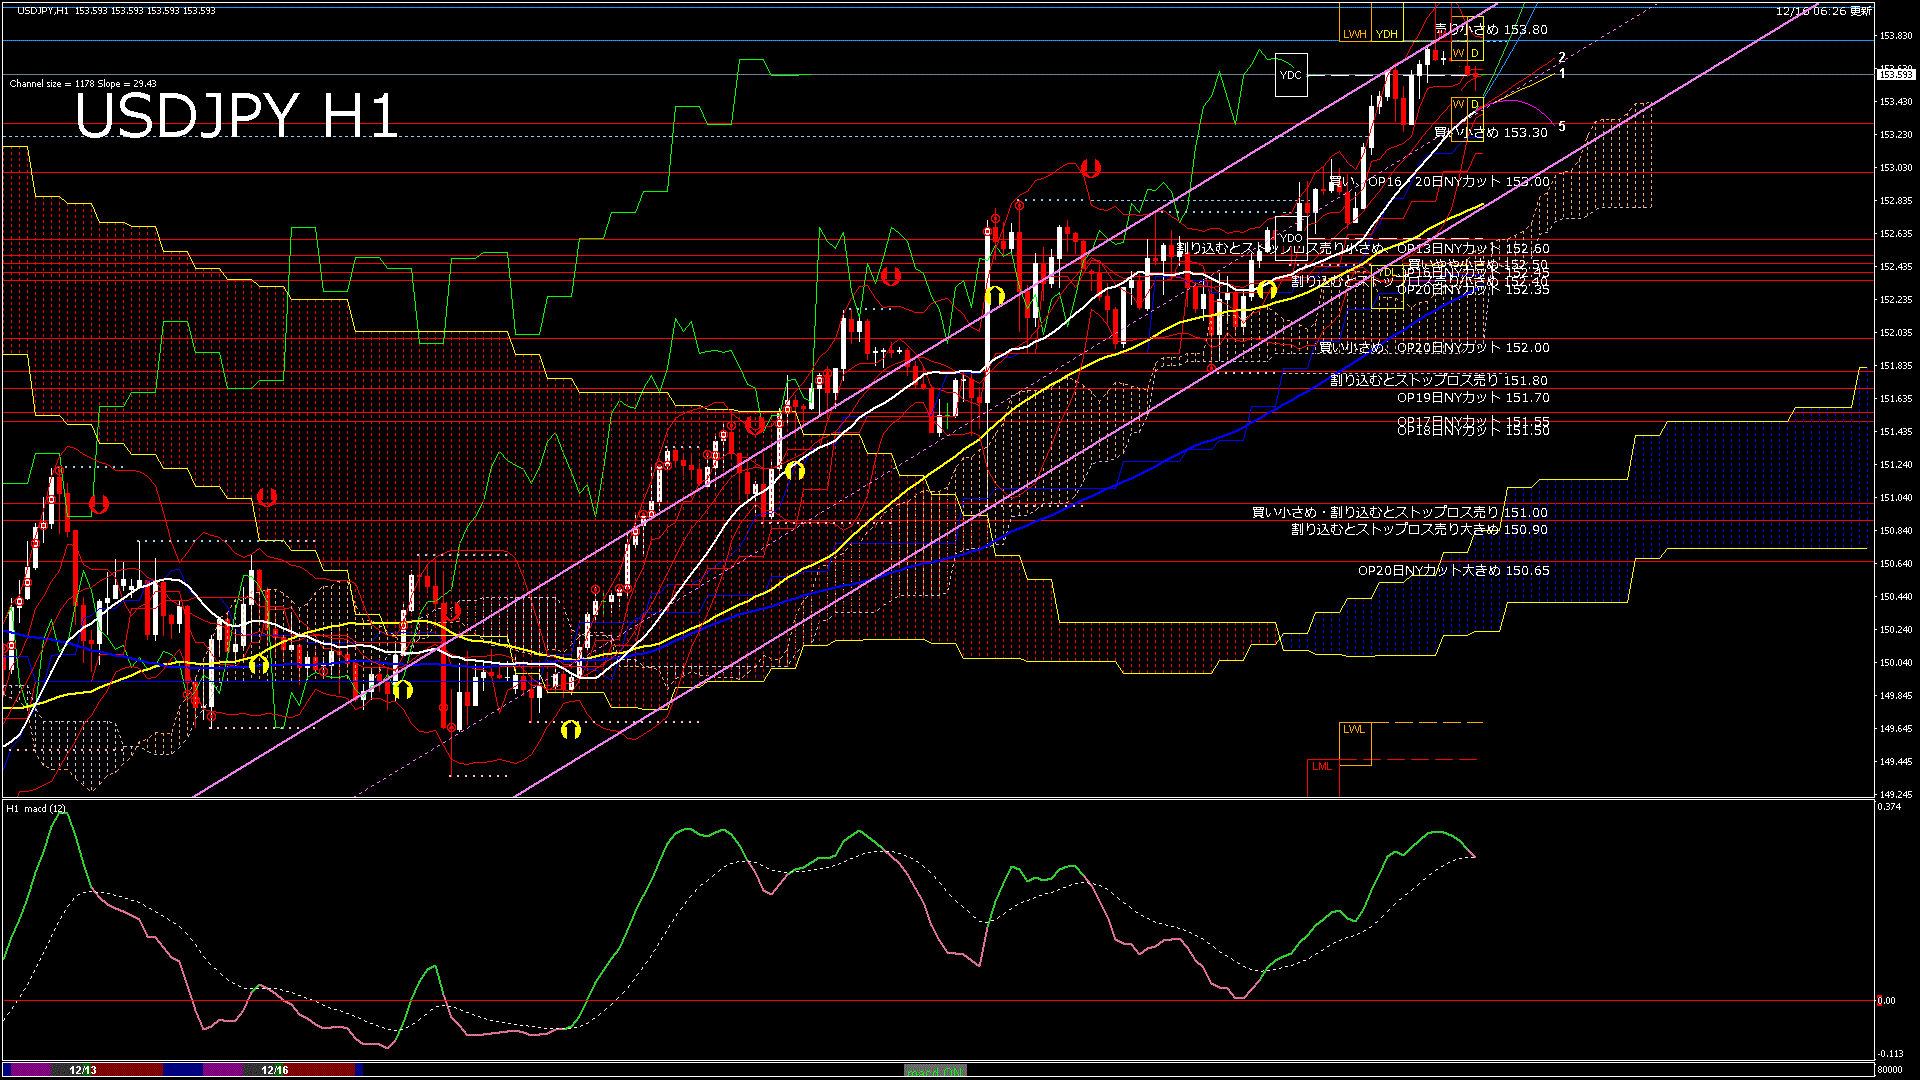1920x1080 pixels.
Task: Click the current price label 153.593
Action: (x=1895, y=74)
